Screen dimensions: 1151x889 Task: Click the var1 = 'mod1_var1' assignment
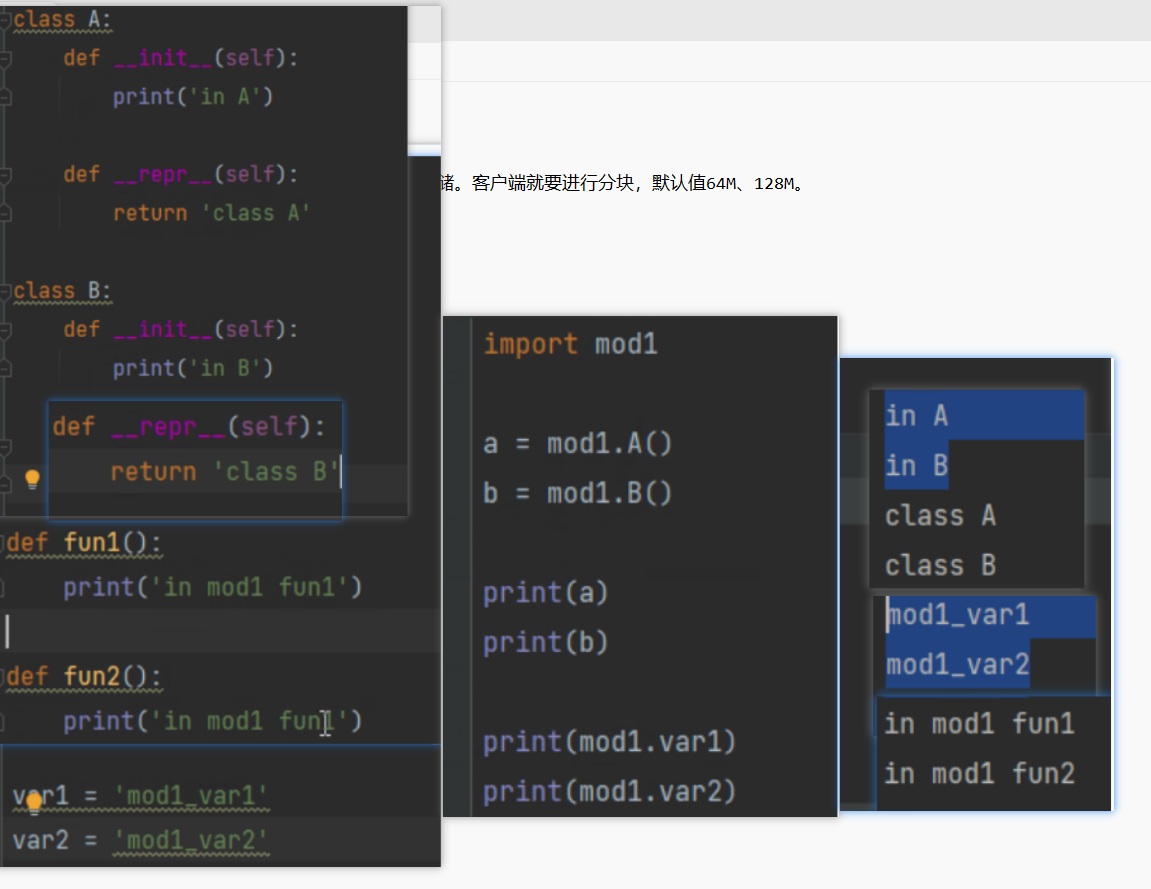140,796
